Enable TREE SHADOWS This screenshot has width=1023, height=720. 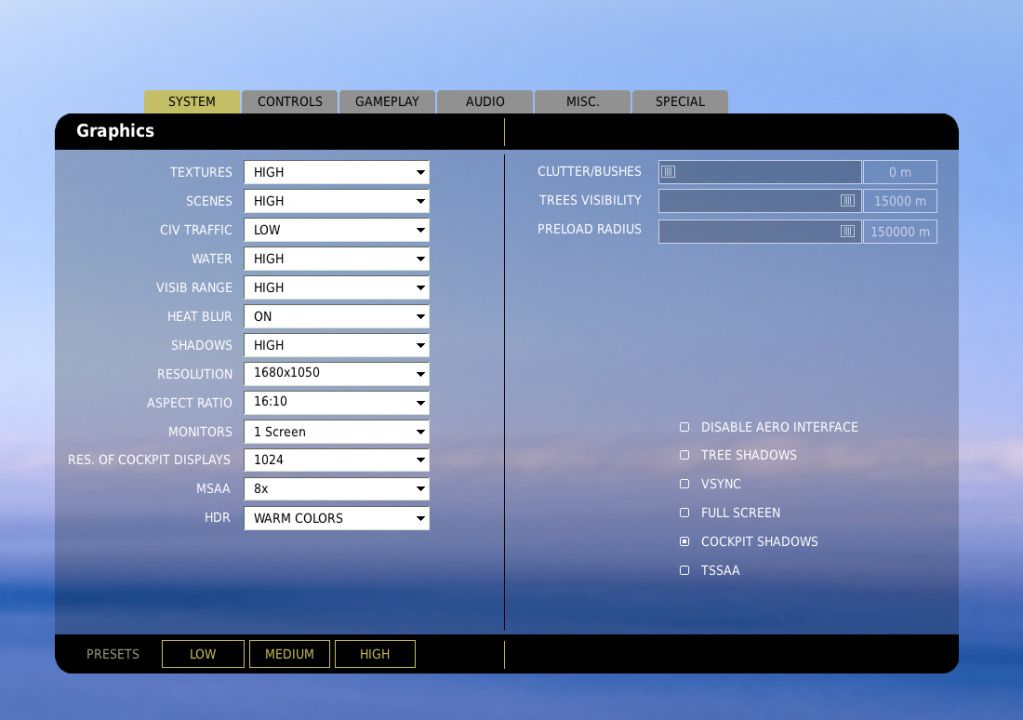click(x=684, y=454)
